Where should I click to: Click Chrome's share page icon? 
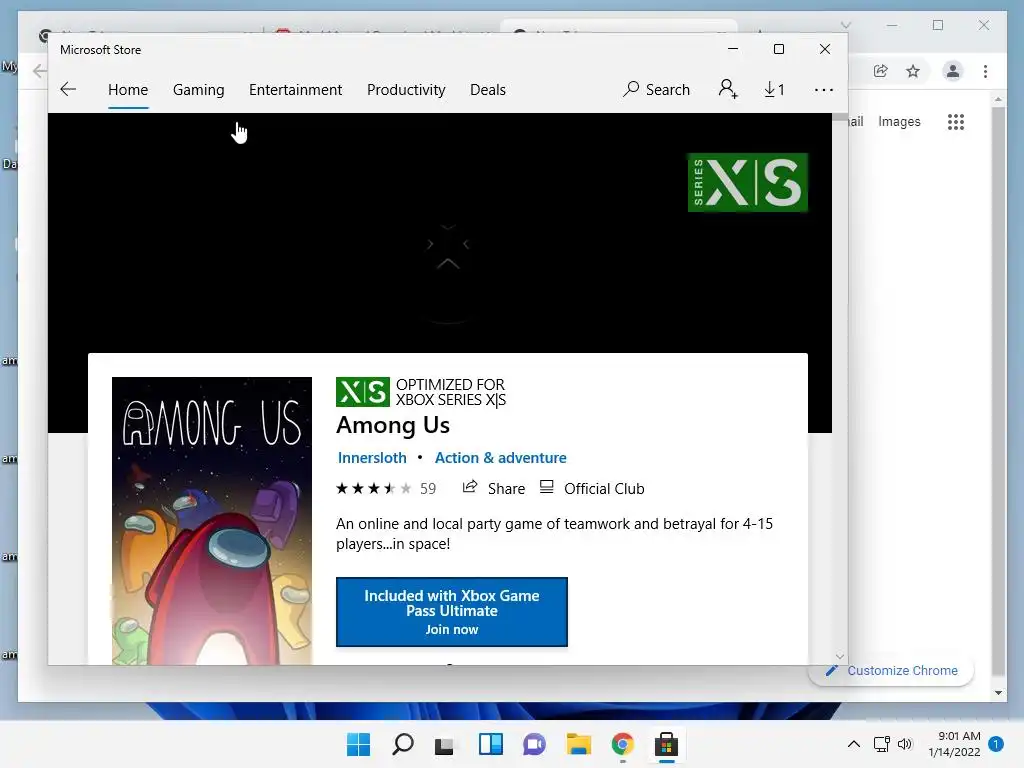click(x=880, y=71)
